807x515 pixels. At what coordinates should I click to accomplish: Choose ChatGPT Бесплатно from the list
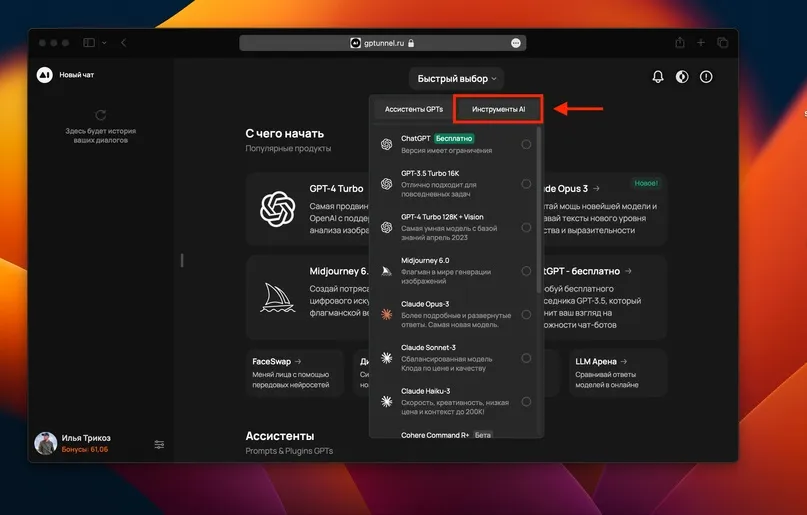coord(455,144)
